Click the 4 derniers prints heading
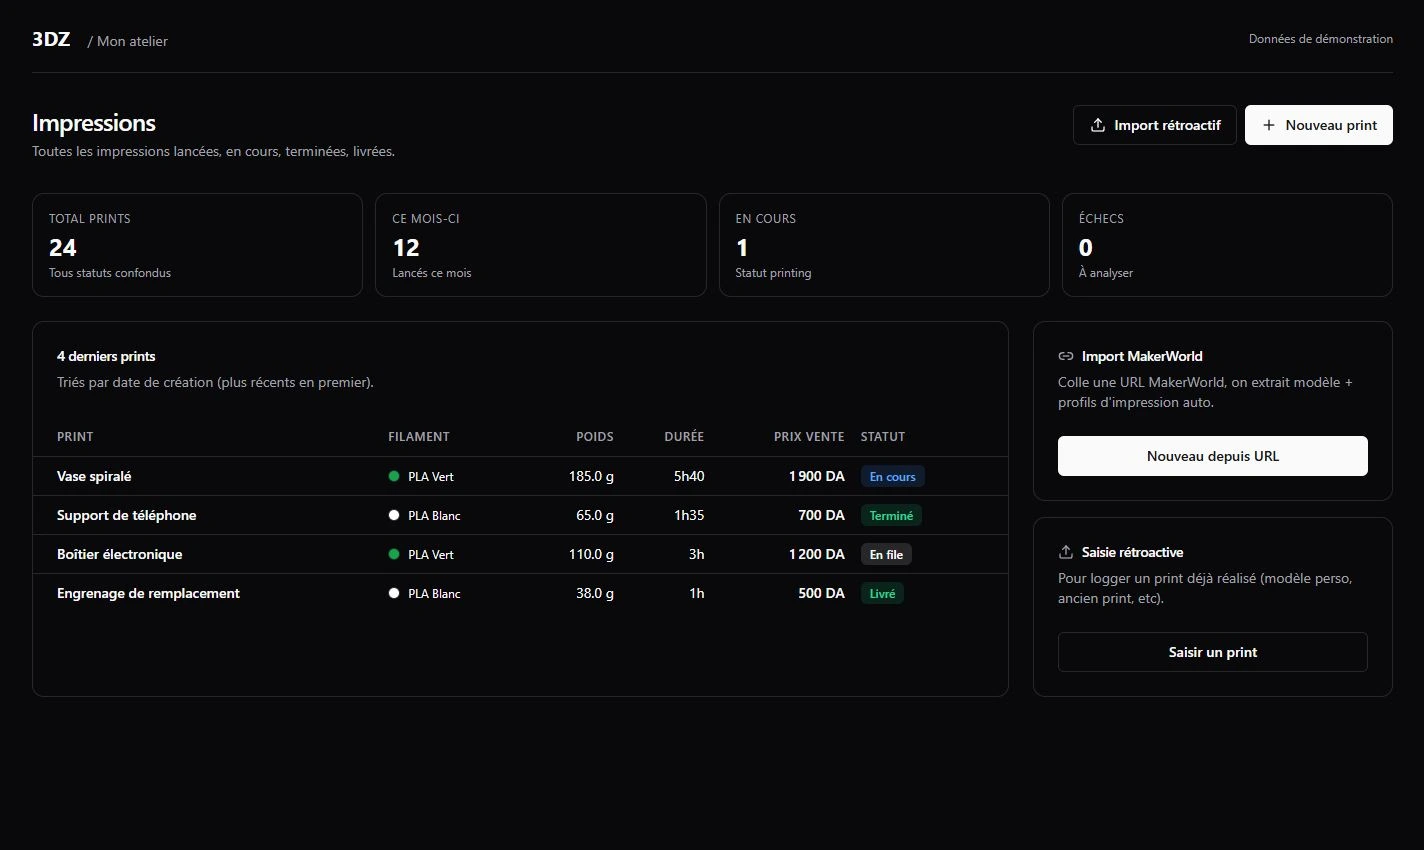 (106, 356)
